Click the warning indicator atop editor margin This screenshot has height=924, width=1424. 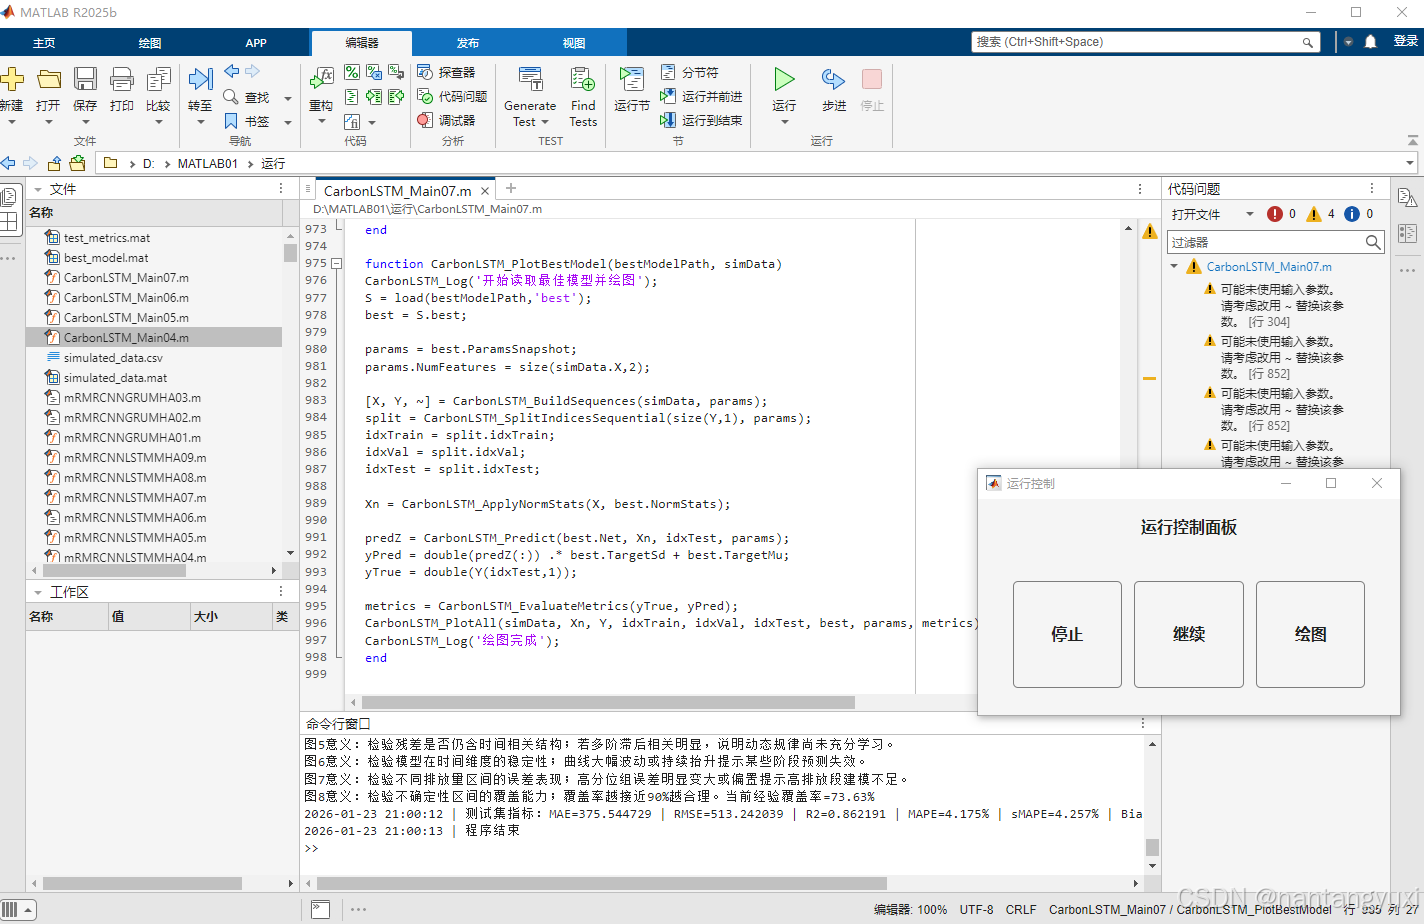click(1150, 231)
